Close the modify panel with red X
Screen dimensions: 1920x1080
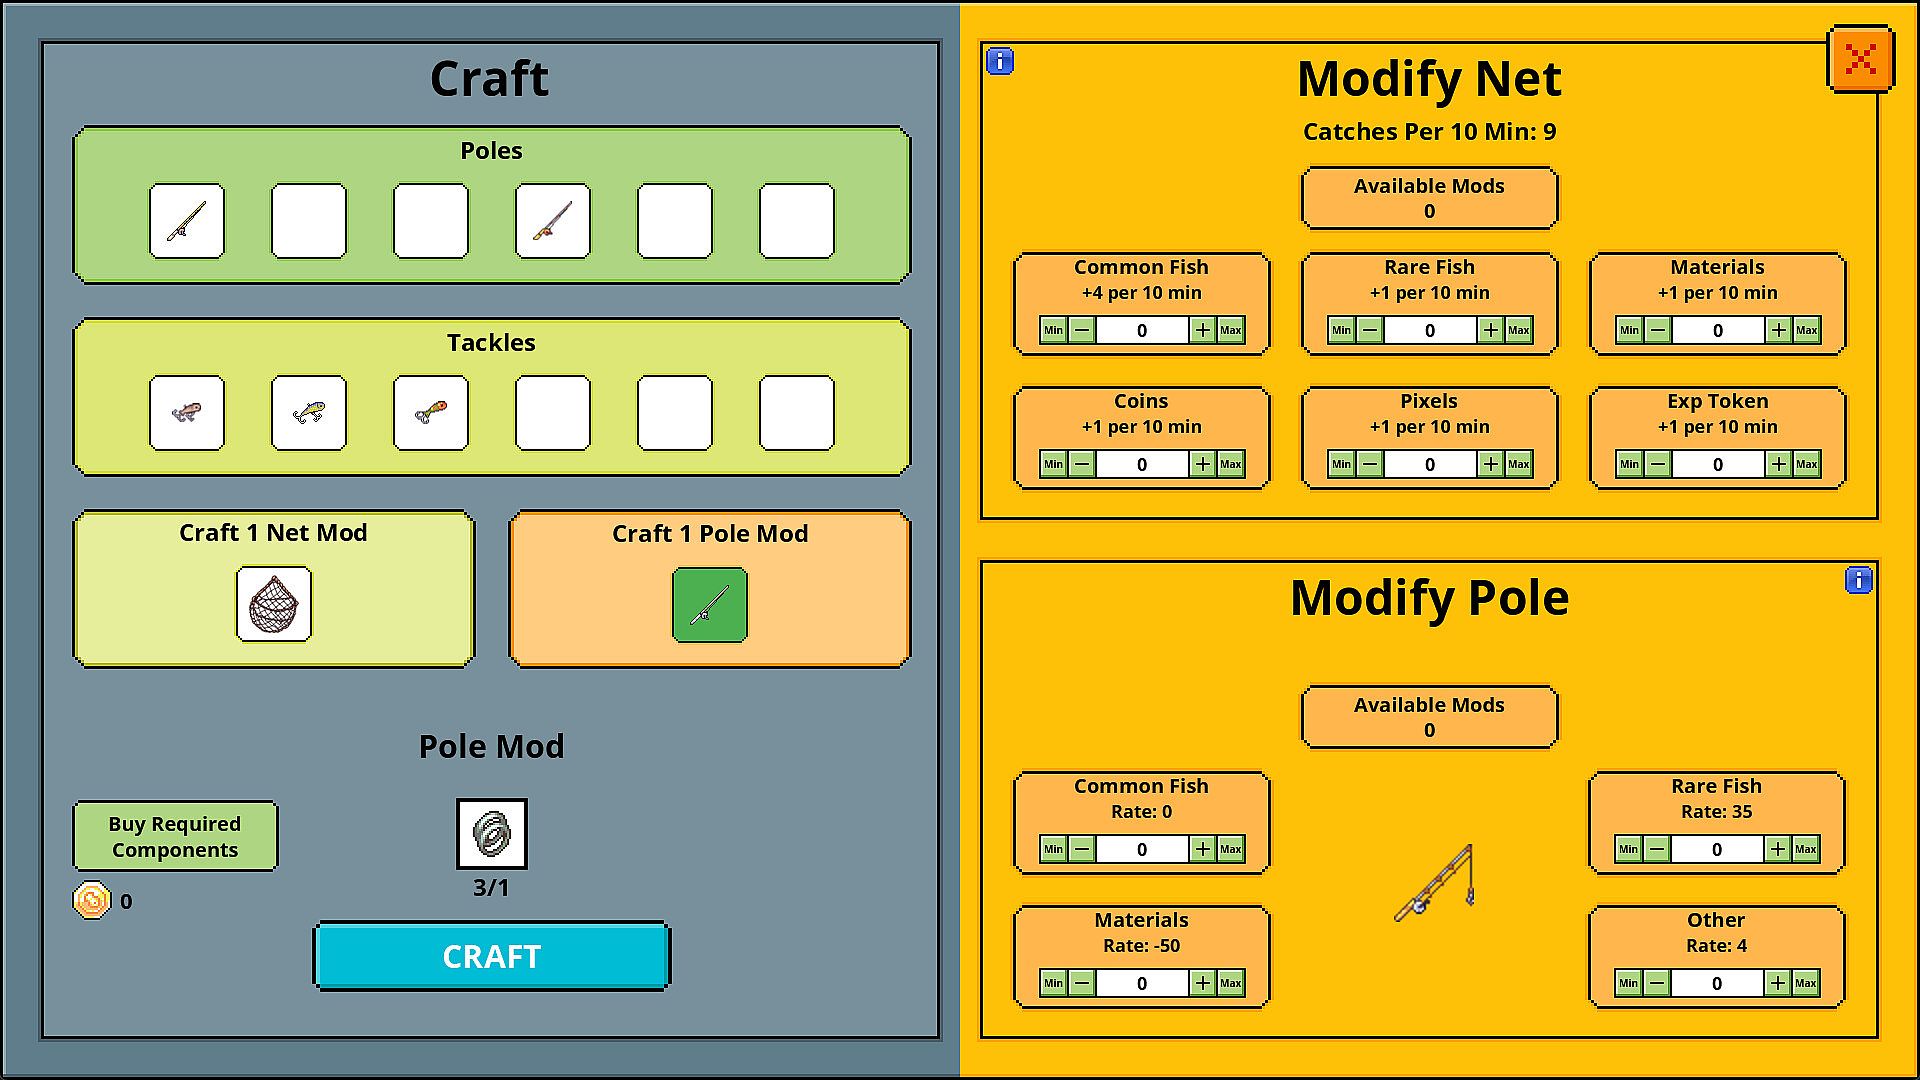[x=1860, y=59]
